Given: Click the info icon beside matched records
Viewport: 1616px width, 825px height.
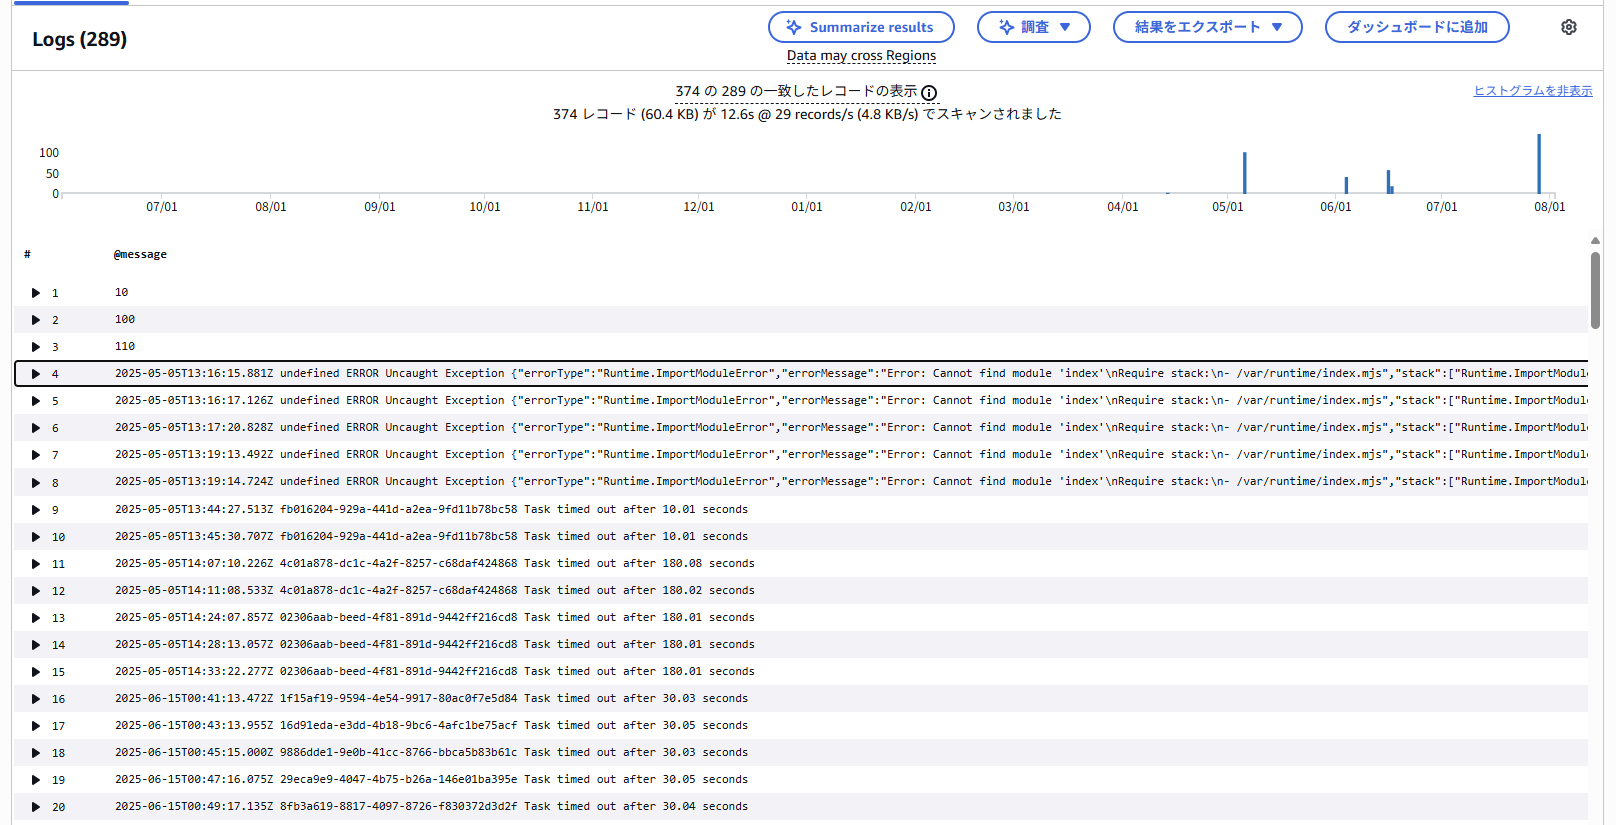Looking at the screenshot, I should (929, 93).
